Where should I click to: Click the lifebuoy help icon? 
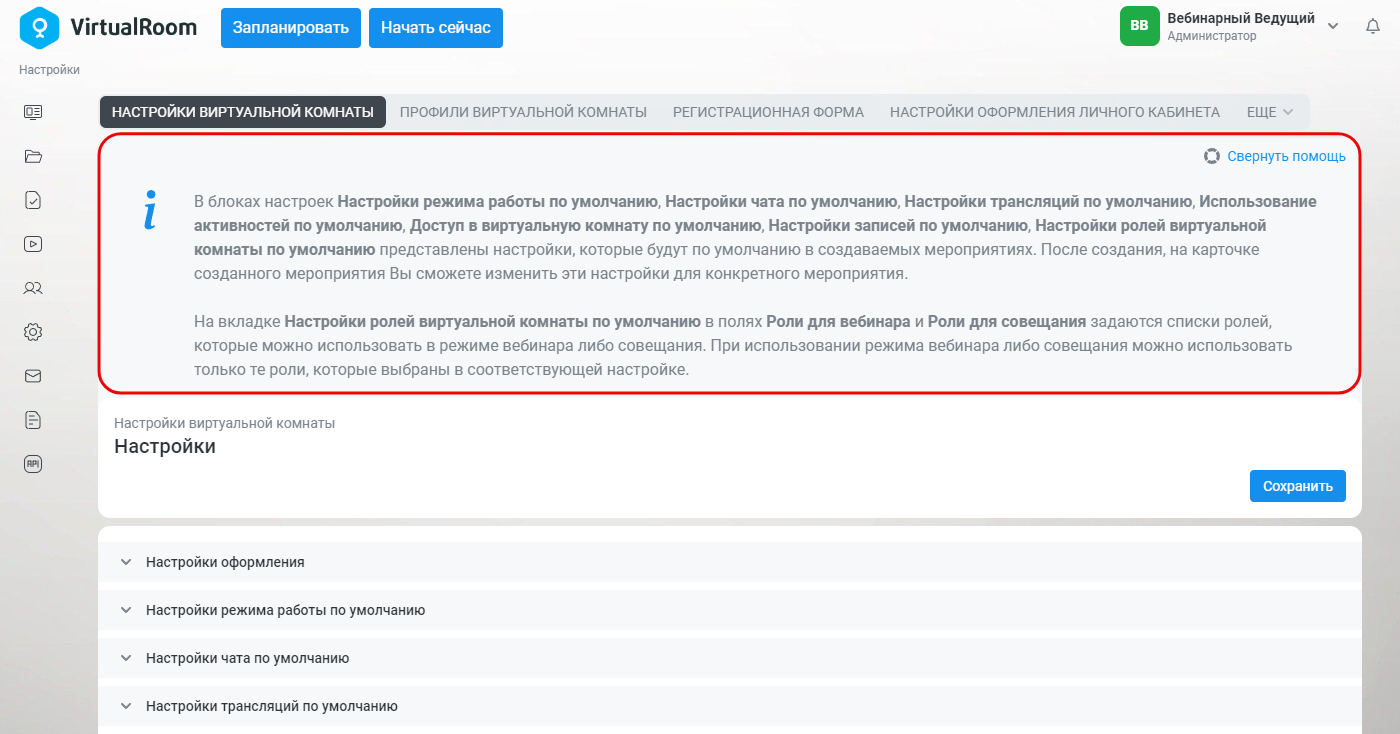point(1212,156)
